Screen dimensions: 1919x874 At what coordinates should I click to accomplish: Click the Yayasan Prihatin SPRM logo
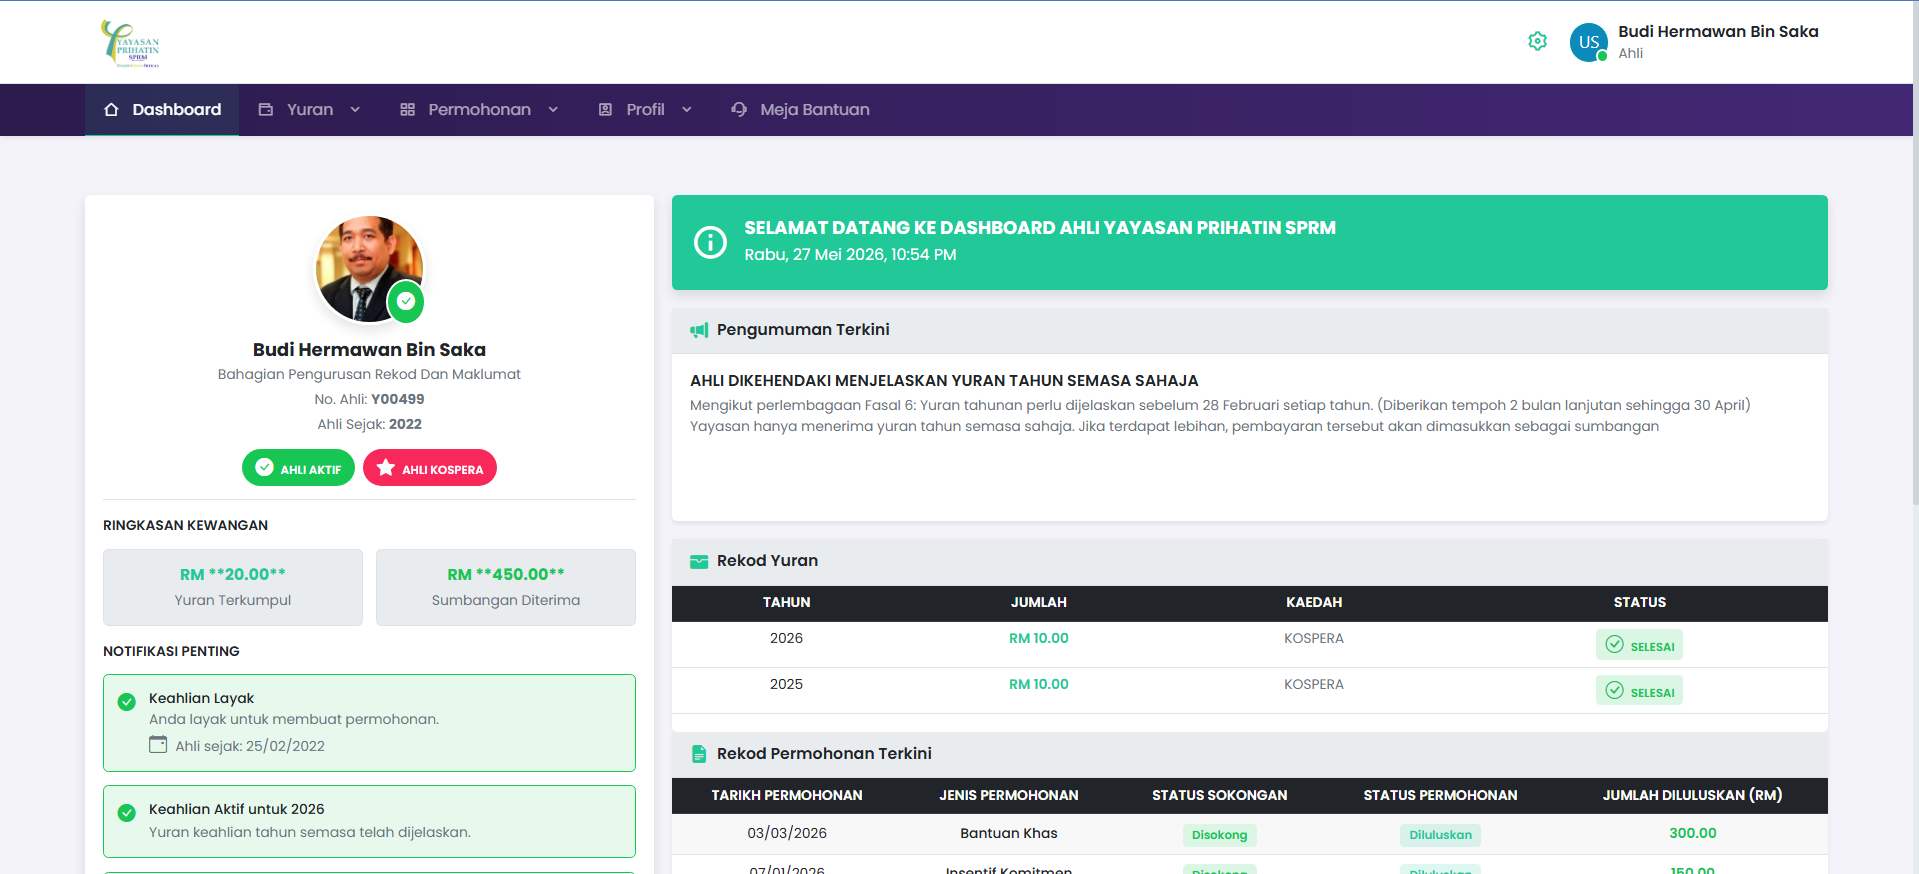(130, 43)
